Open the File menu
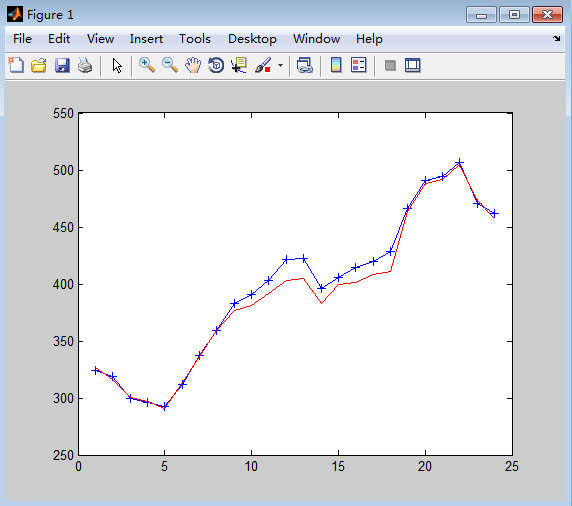Image resolution: width=572 pixels, height=506 pixels. point(22,39)
